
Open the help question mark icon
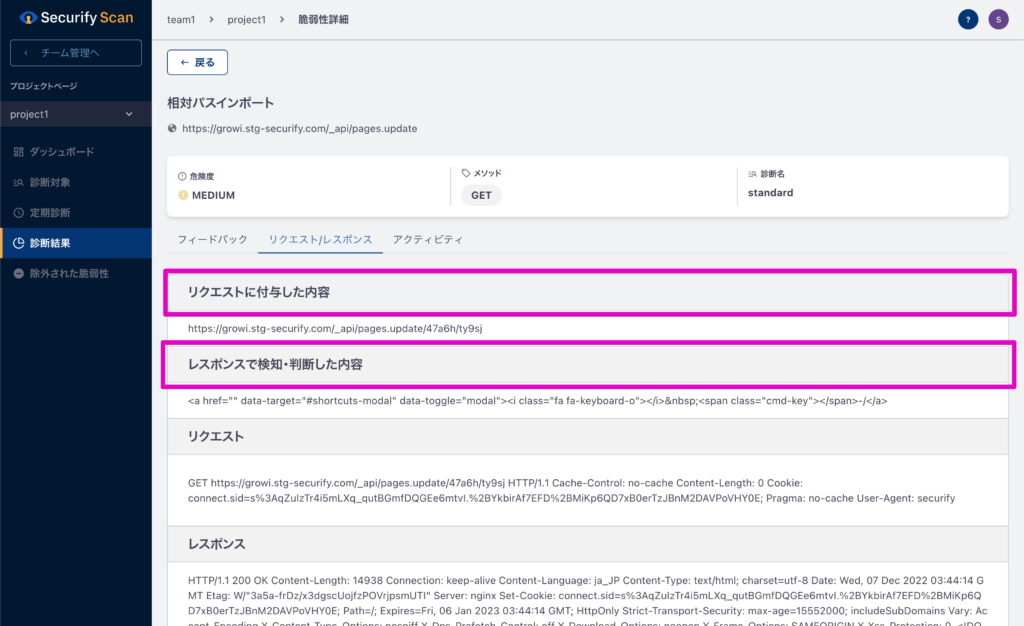968,20
